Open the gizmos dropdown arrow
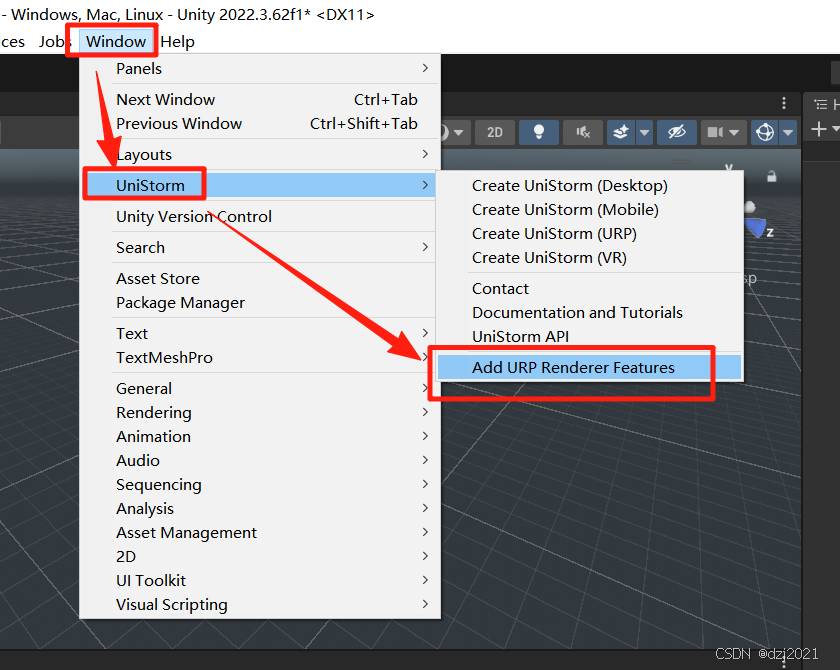Screen dimensions: 840x670 pos(788,132)
